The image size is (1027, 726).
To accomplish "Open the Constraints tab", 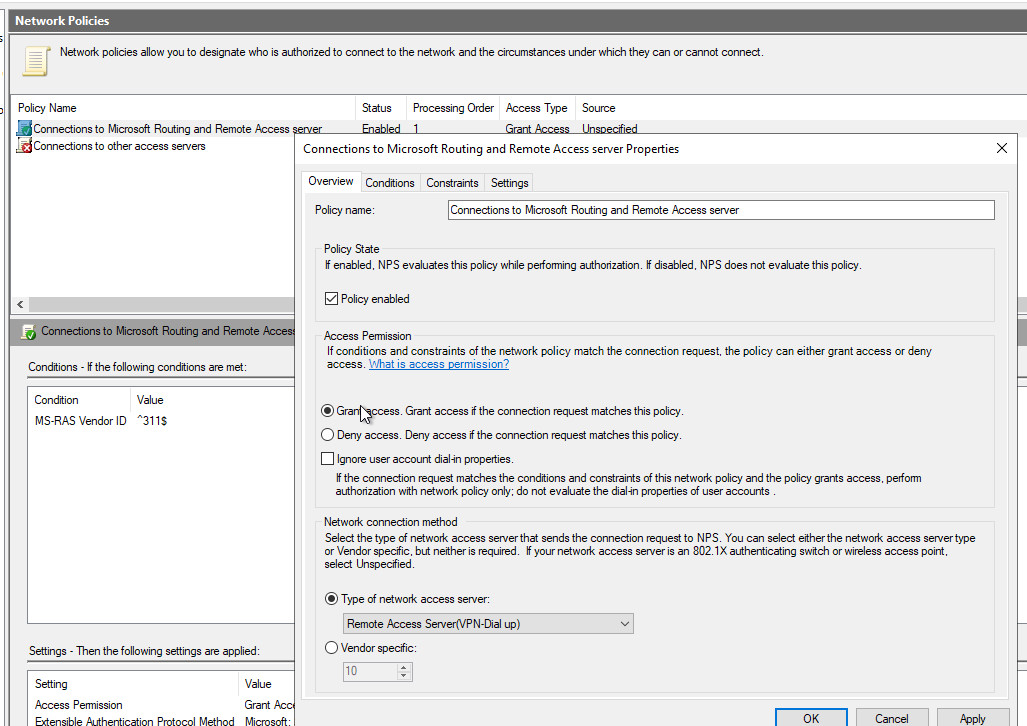I will click(452, 183).
